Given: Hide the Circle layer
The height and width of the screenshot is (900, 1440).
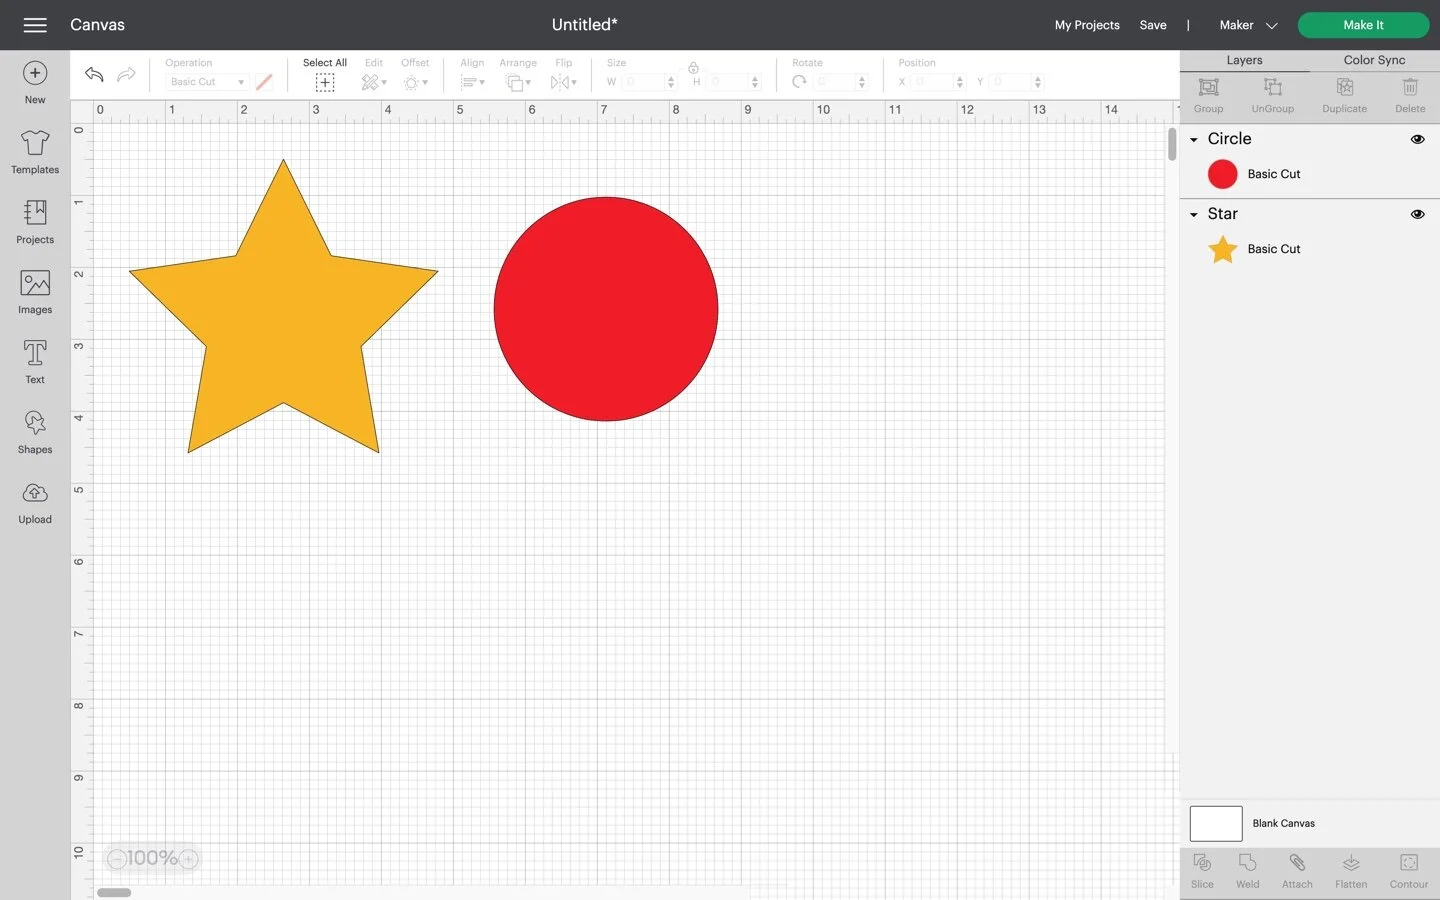Looking at the screenshot, I should click(1417, 139).
